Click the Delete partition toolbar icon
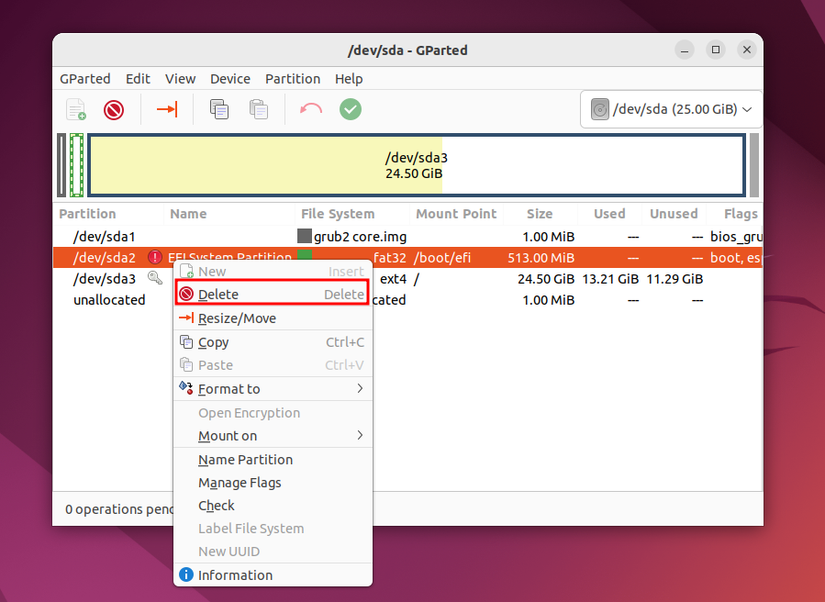Viewport: 825px width, 602px height. [x=113, y=109]
